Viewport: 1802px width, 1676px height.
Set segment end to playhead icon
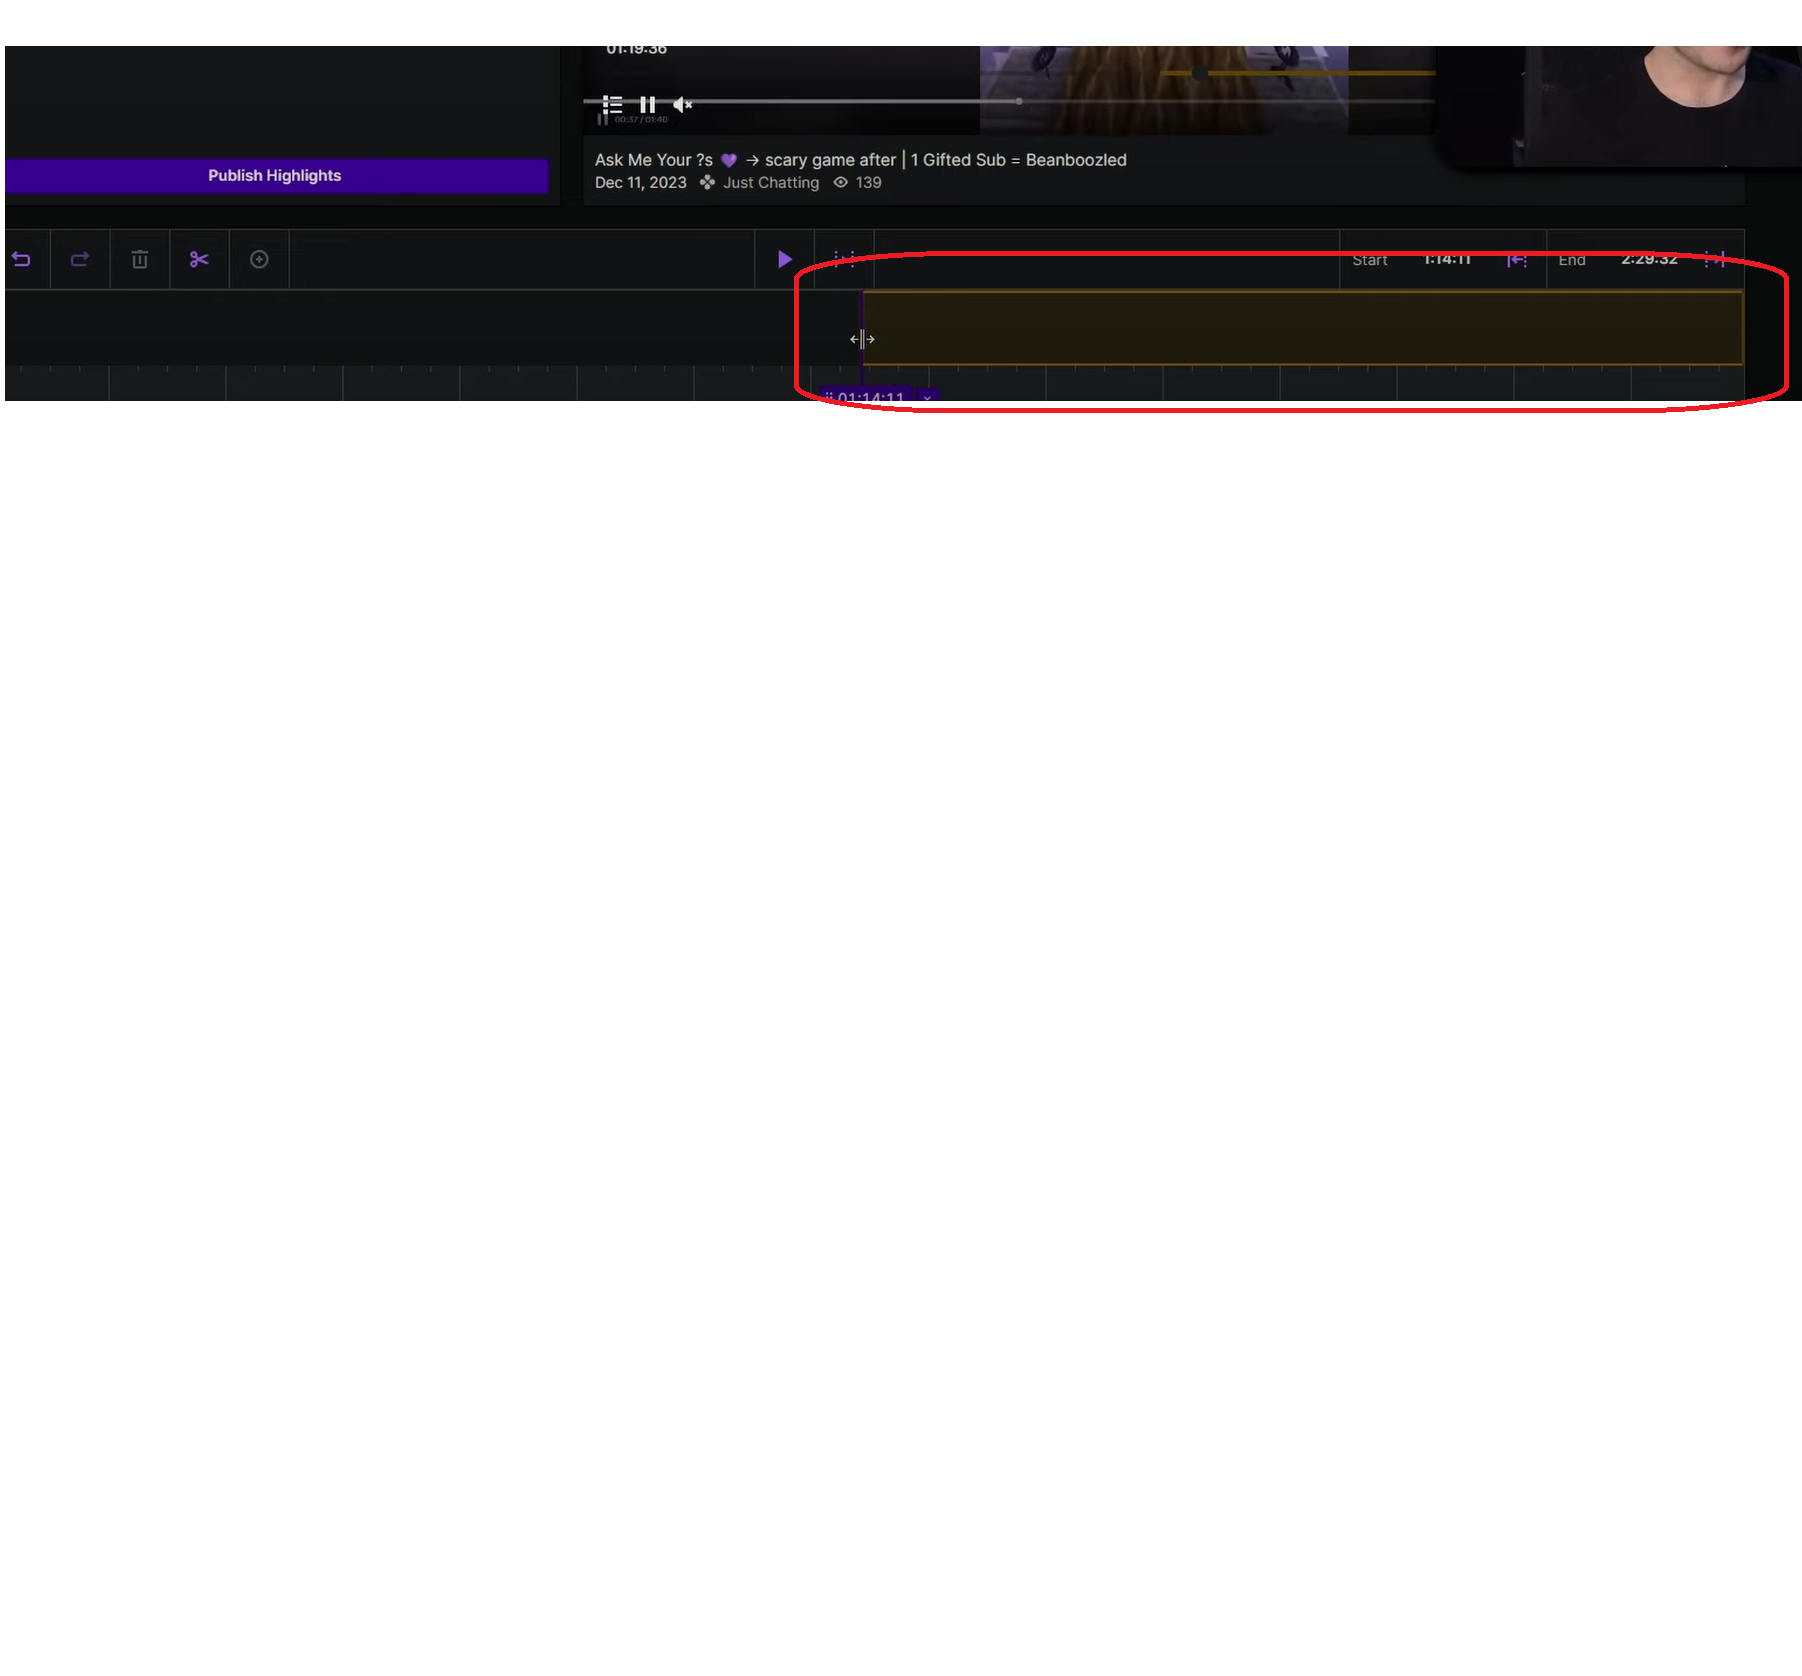pyautogui.click(x=1715, y=260)
